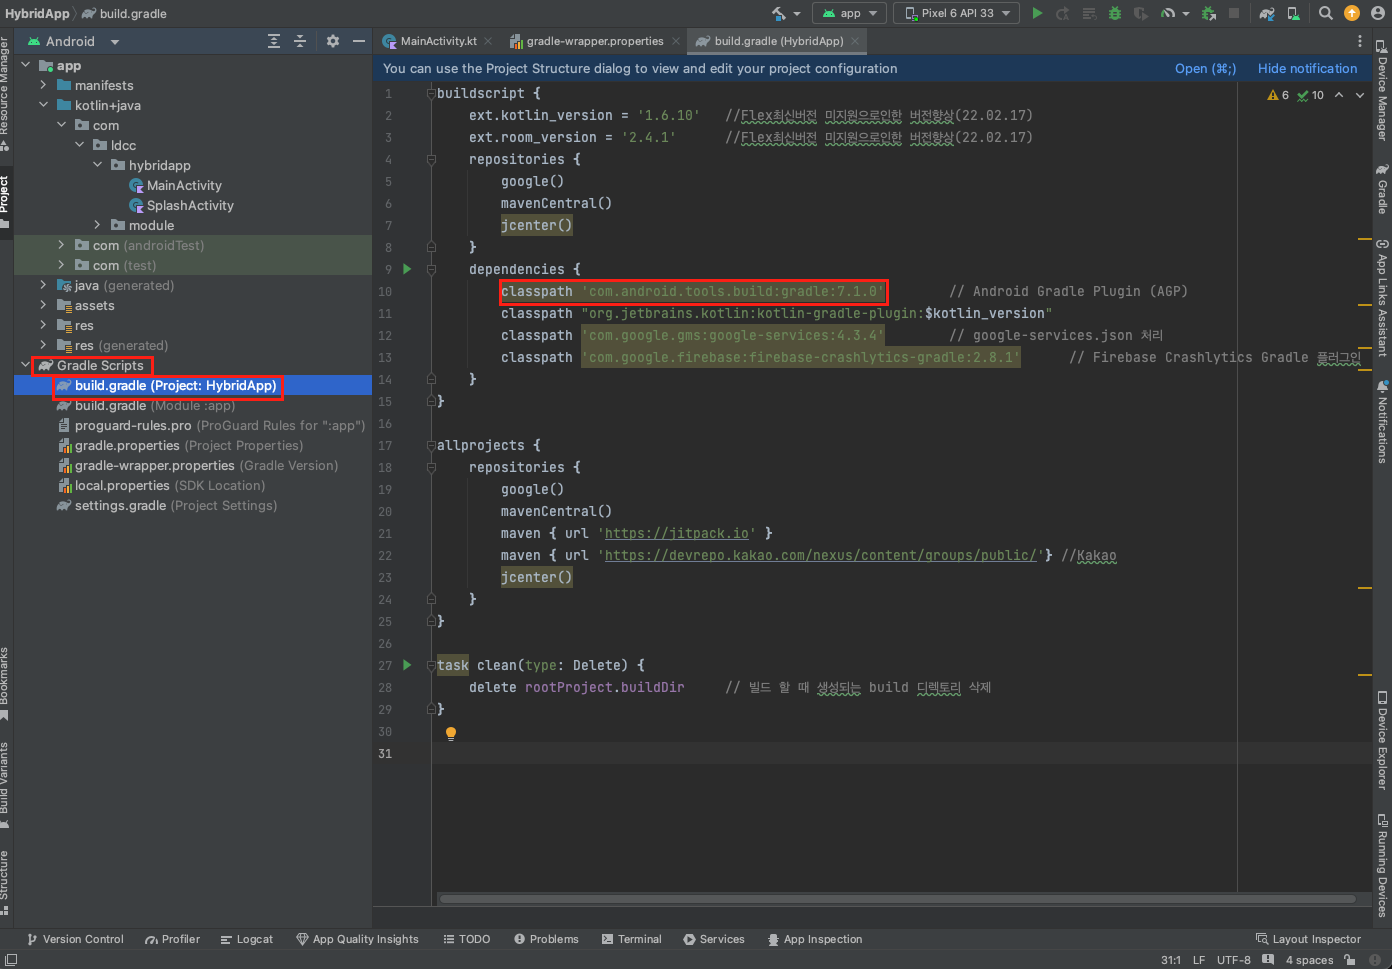Click yellow lightbulb intention icon in editor
The width and height of the screenshot is (1392, 969).
click(x=451, y=733)
